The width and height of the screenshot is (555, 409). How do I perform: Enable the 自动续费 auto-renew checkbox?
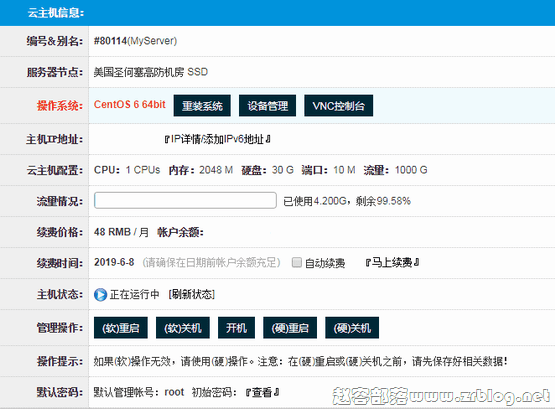297,262
